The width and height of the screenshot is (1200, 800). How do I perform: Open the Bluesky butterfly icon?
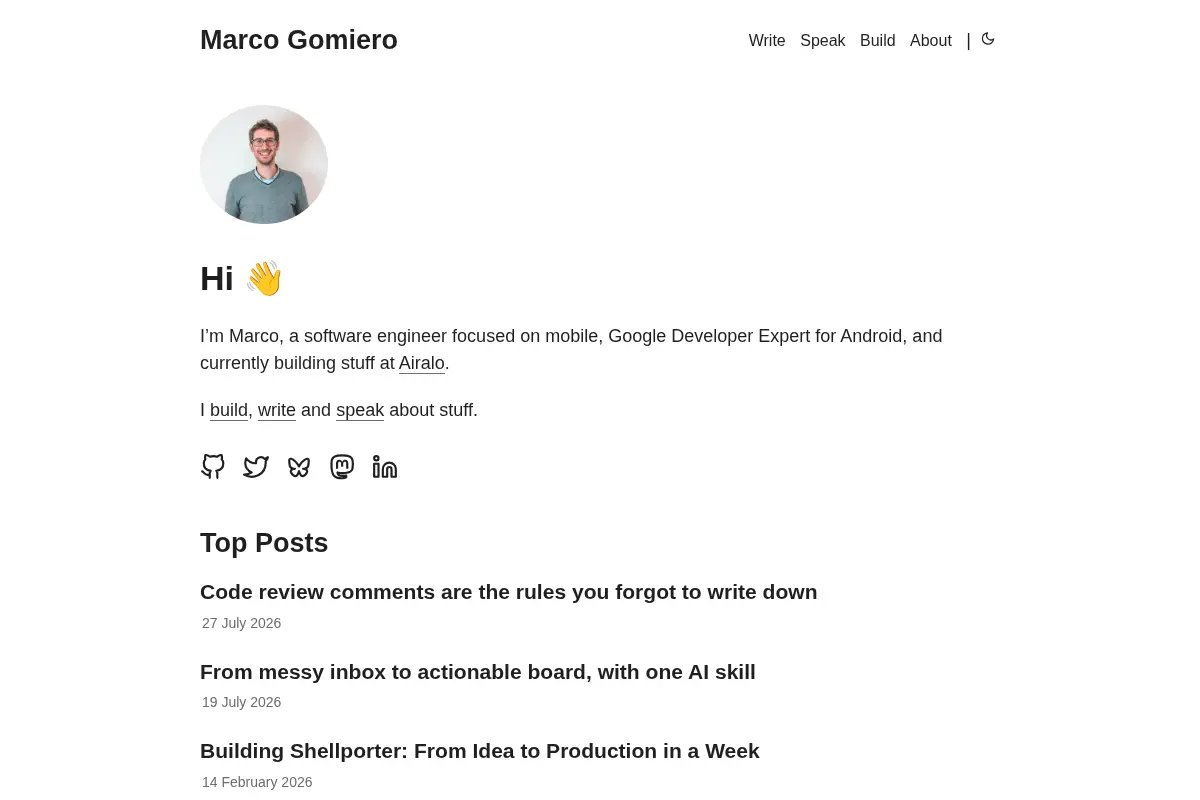click(299, 467)
